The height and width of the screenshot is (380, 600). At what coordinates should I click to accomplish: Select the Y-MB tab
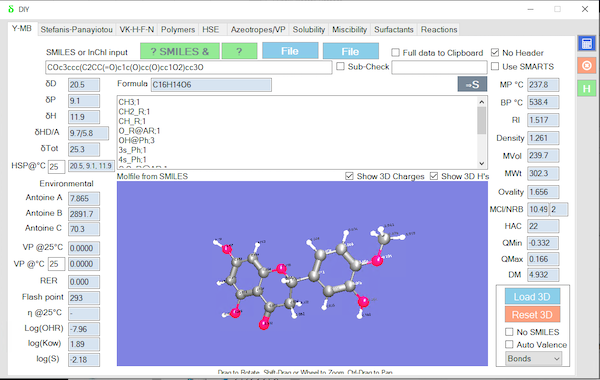(22, 29)
